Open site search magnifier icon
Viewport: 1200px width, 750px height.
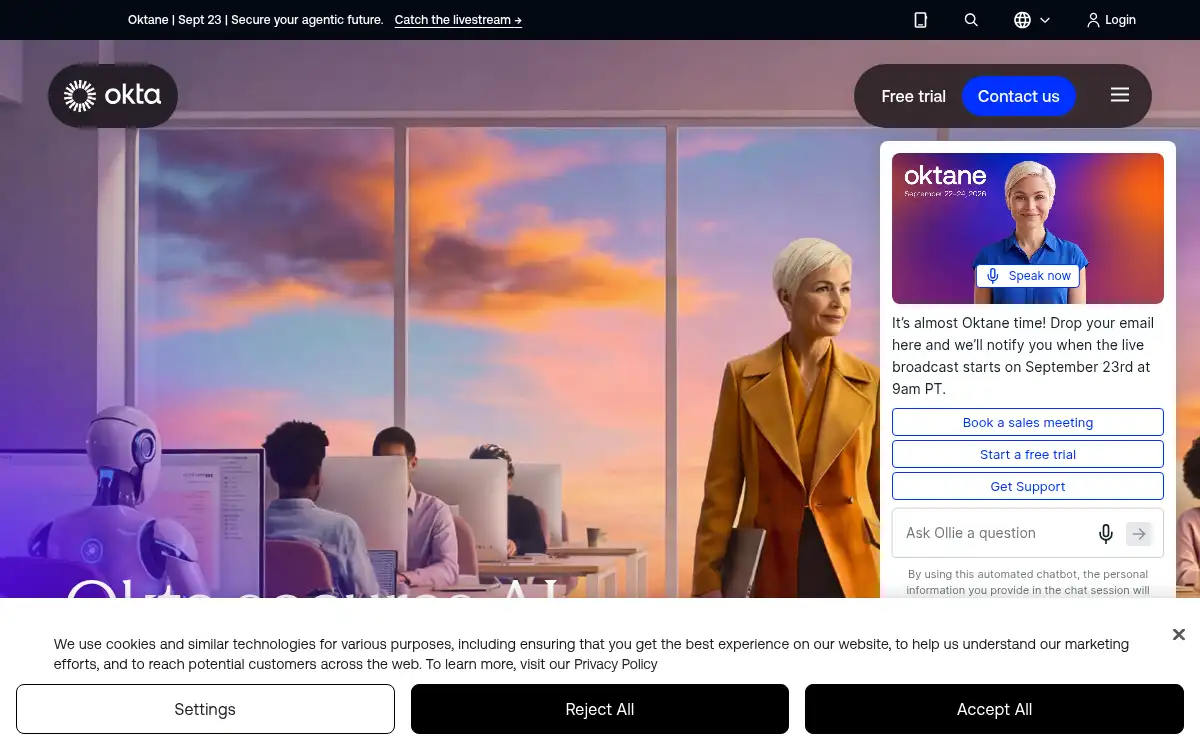pos(971,20)
